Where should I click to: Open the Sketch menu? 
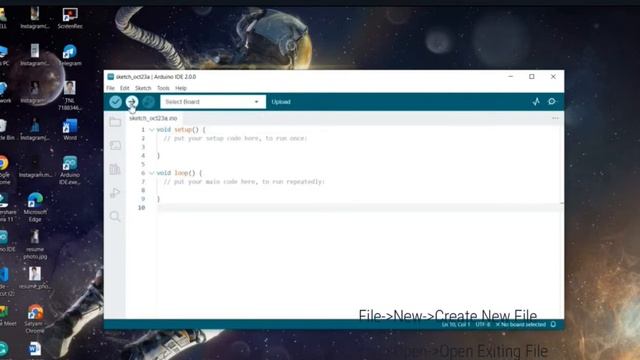pyautogui.click(x=143, y=88)
